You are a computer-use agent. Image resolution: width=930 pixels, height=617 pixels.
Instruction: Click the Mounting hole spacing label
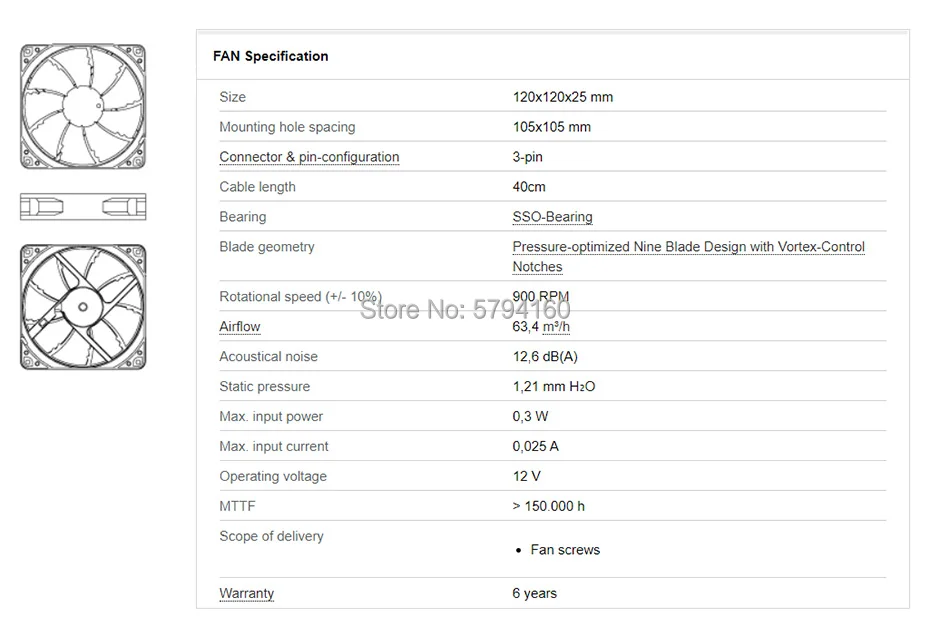tap(287, 127)
